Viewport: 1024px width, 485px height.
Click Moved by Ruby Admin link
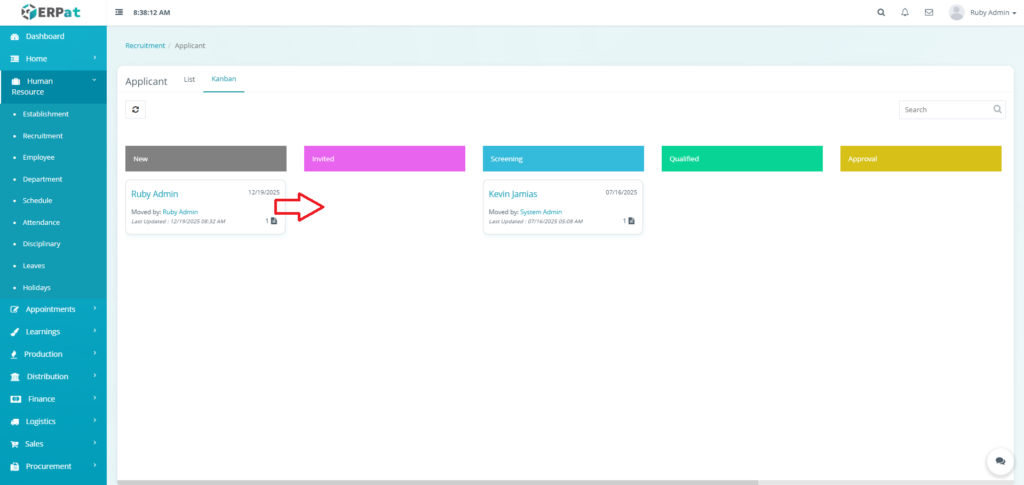[x=180, y=212]
